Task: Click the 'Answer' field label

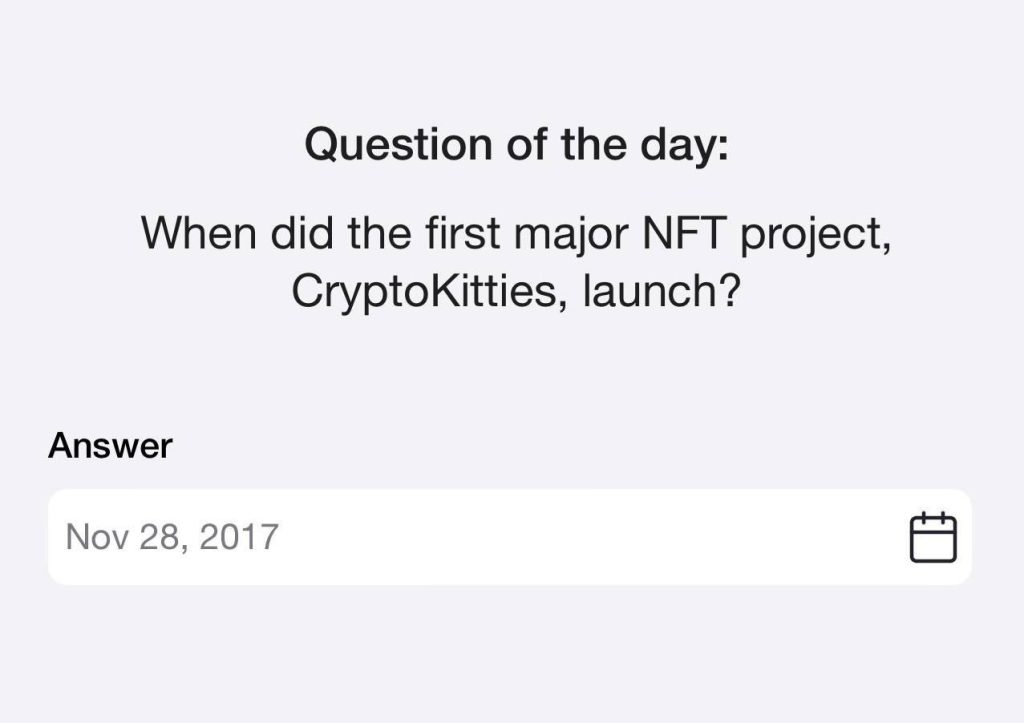Action: [110, 446]
